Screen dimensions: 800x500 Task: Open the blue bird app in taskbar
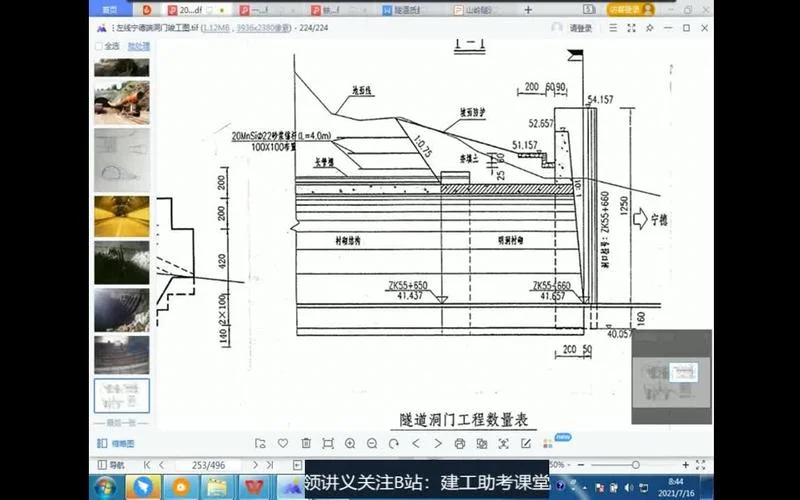click(144, 487)
